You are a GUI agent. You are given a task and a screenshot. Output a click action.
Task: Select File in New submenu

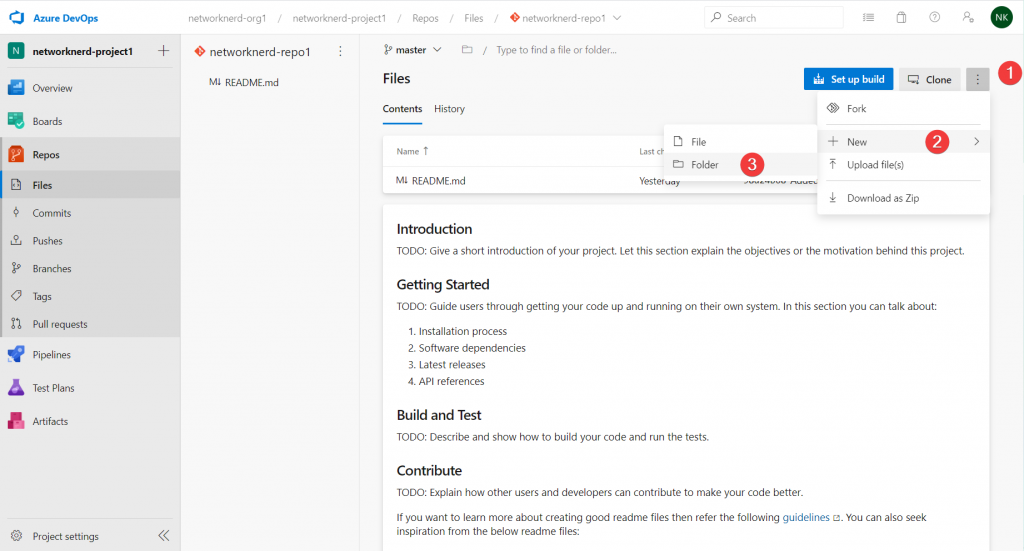[740, 142]
